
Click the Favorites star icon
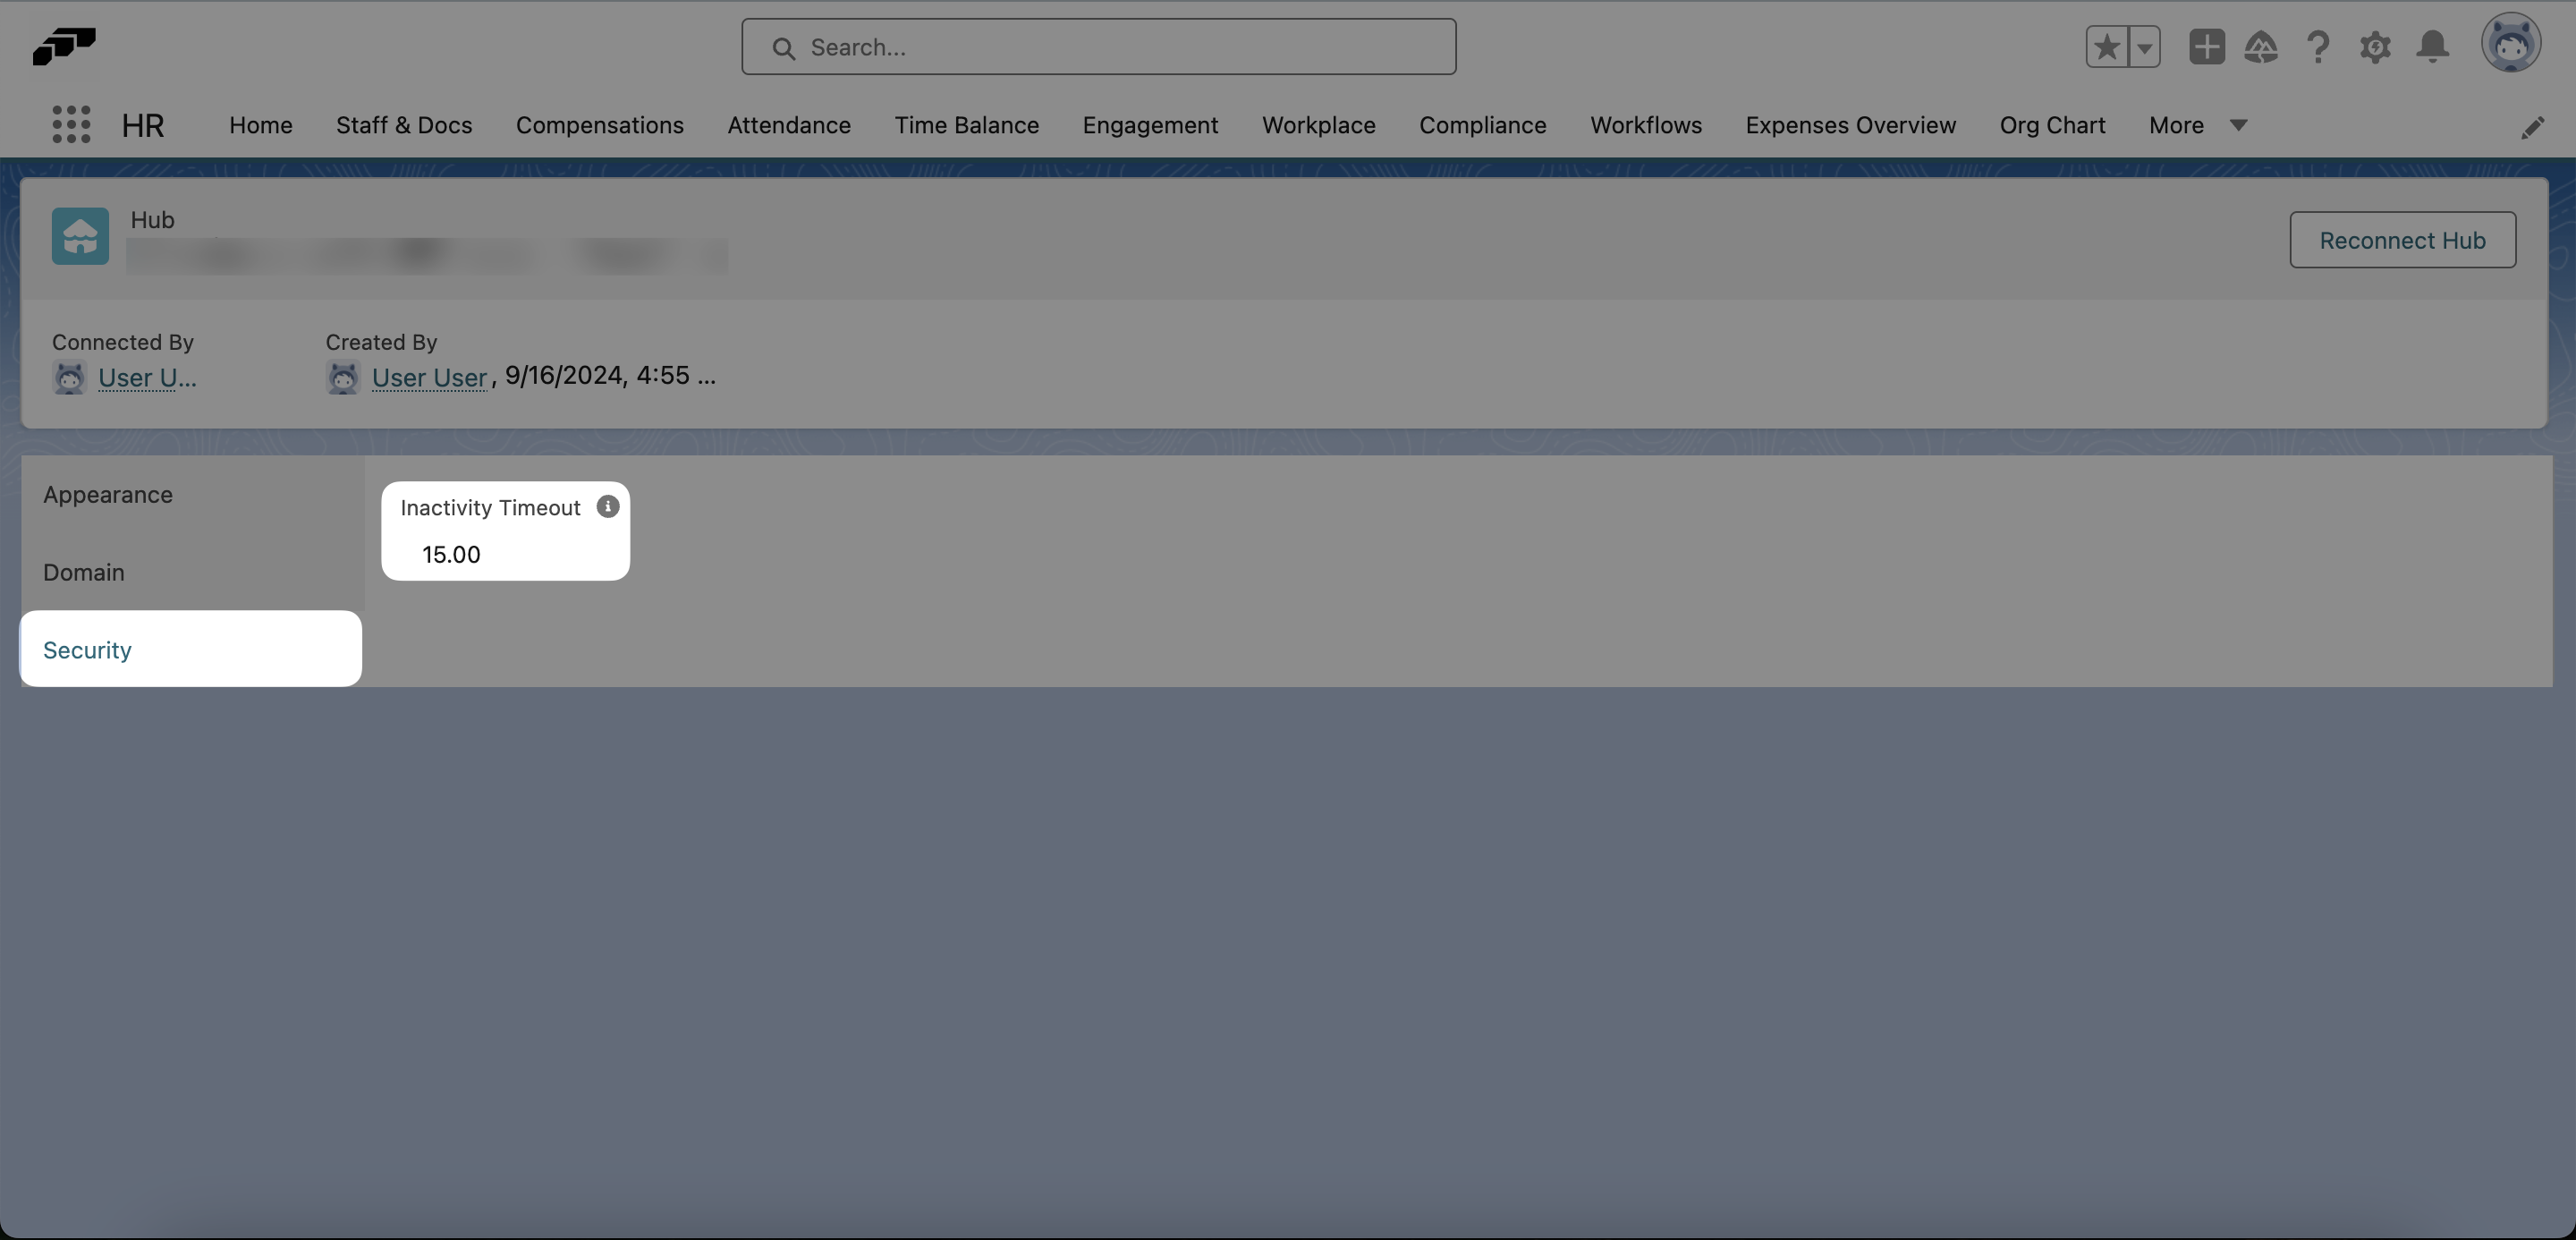(2107, 47)
